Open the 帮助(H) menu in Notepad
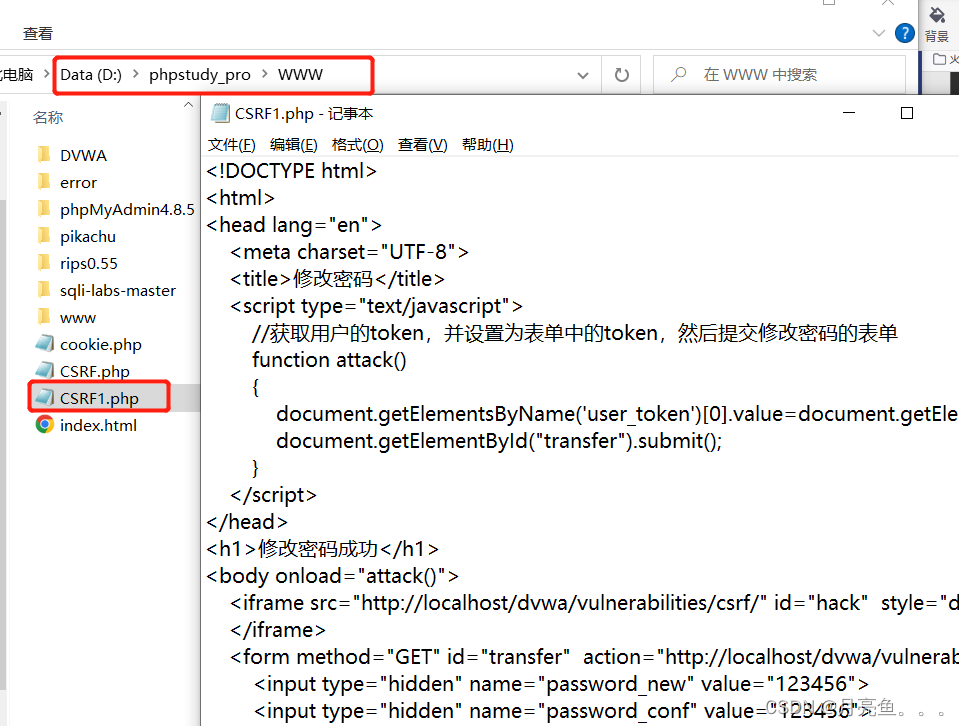The height and width of the screenshot is (726, 959). click(487, 145)
